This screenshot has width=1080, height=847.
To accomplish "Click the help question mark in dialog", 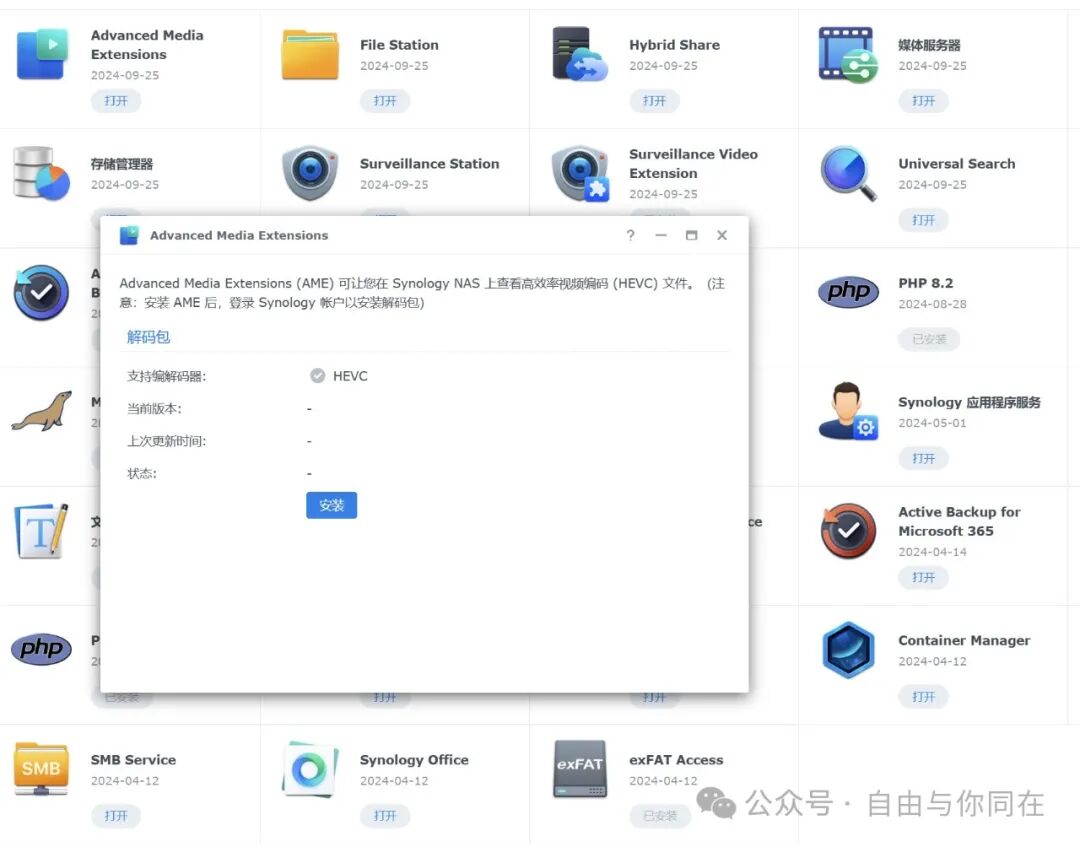I will click(630, 236).
